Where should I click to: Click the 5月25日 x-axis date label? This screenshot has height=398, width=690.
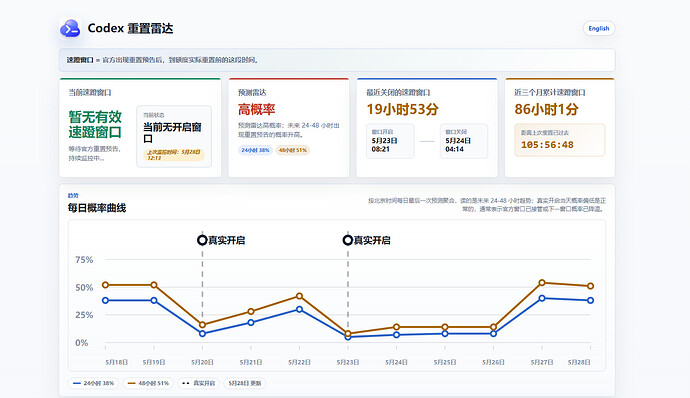445,362
